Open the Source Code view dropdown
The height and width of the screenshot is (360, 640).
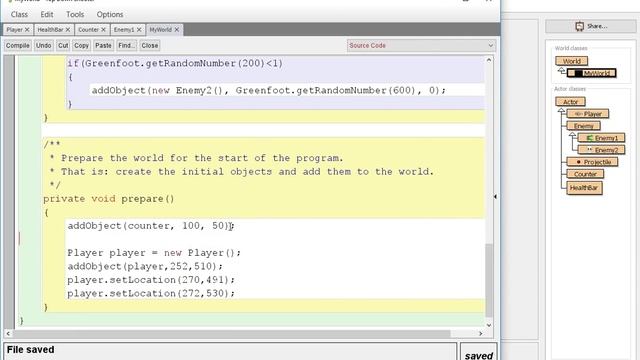click(x=422, y=45)
